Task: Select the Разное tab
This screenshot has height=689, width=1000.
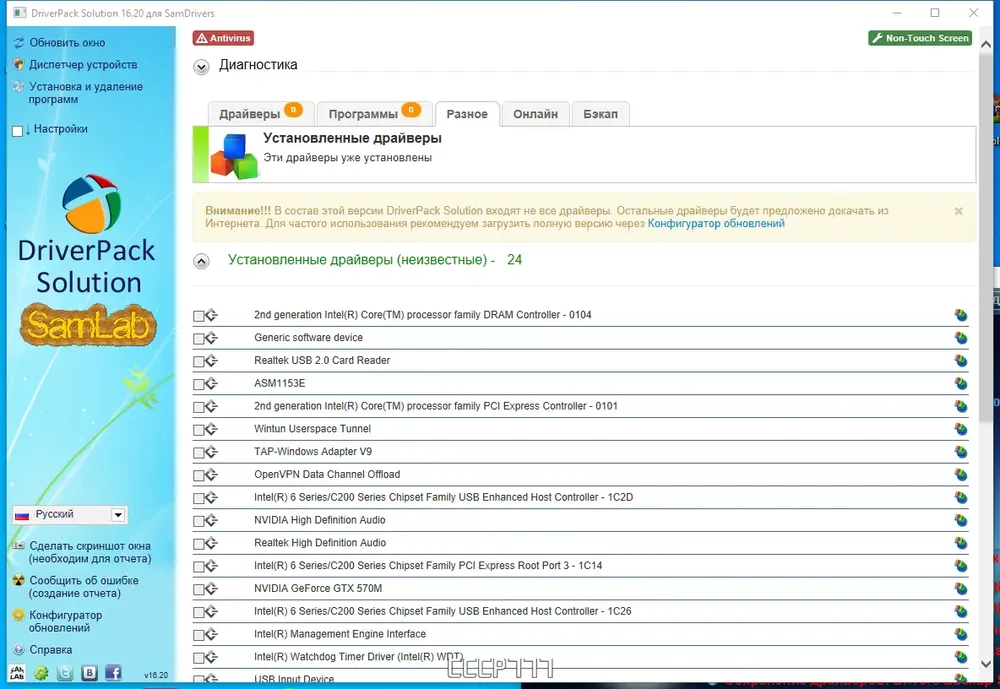Action: pos(467,114)
